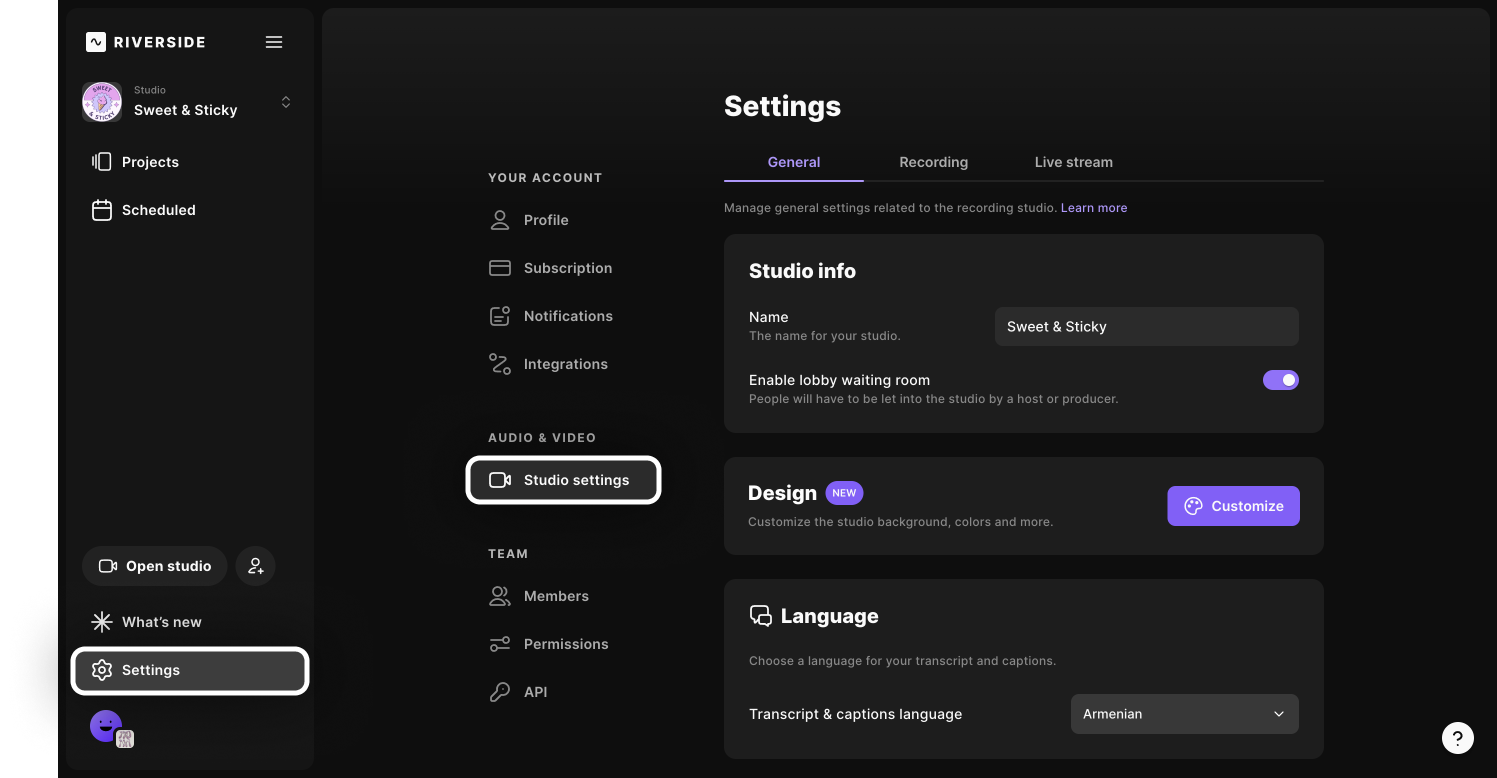This screenshot has width=1497, height=778.
Task: Click the Open studio button
Action: pos(155,566)
